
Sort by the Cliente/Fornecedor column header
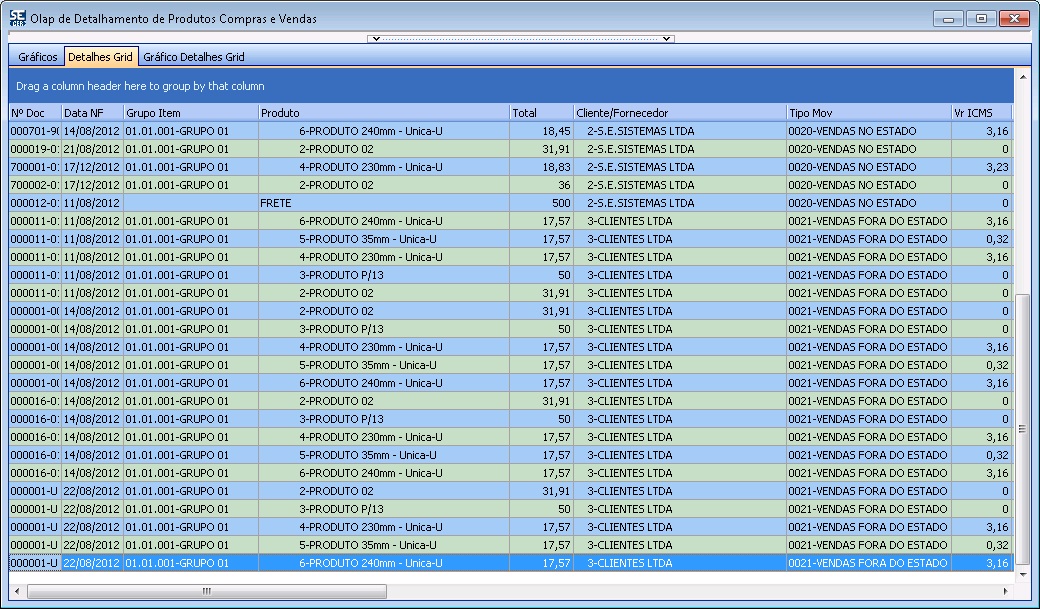[x=679, y=113]
